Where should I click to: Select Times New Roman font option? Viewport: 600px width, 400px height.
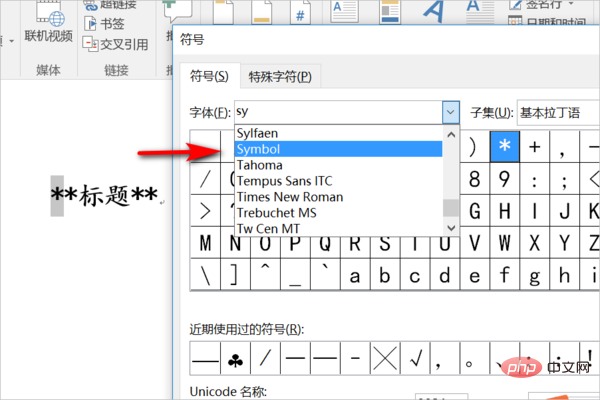coord(290,197)
